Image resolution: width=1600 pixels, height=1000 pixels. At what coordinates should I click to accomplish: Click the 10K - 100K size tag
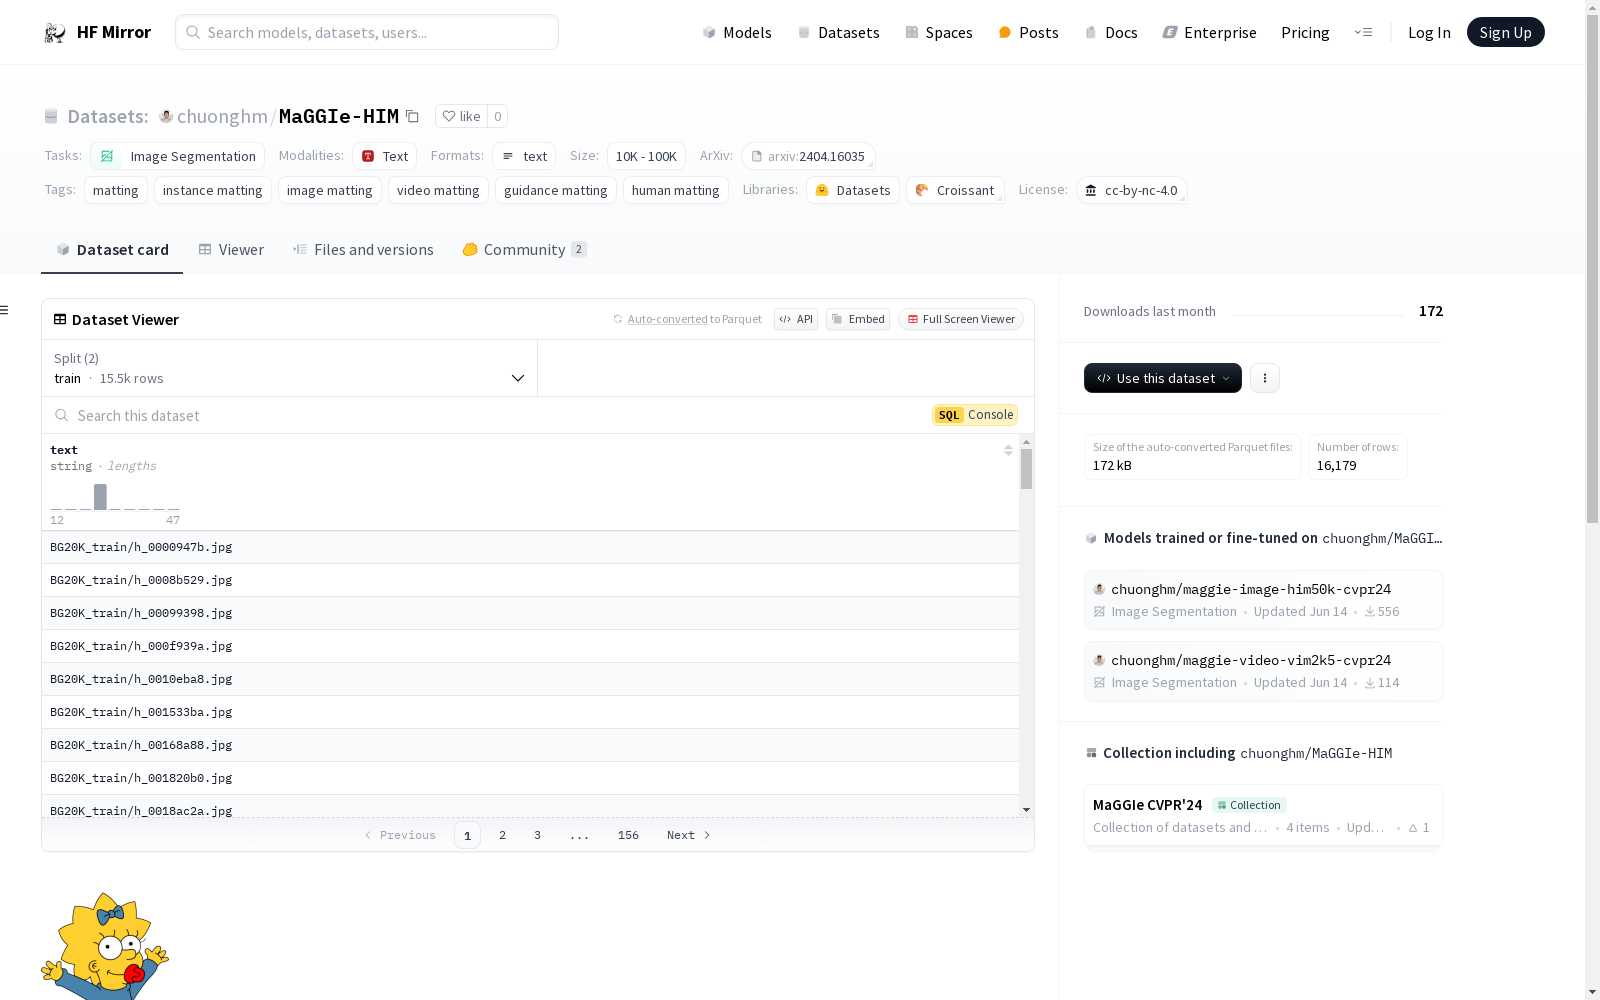646,156
